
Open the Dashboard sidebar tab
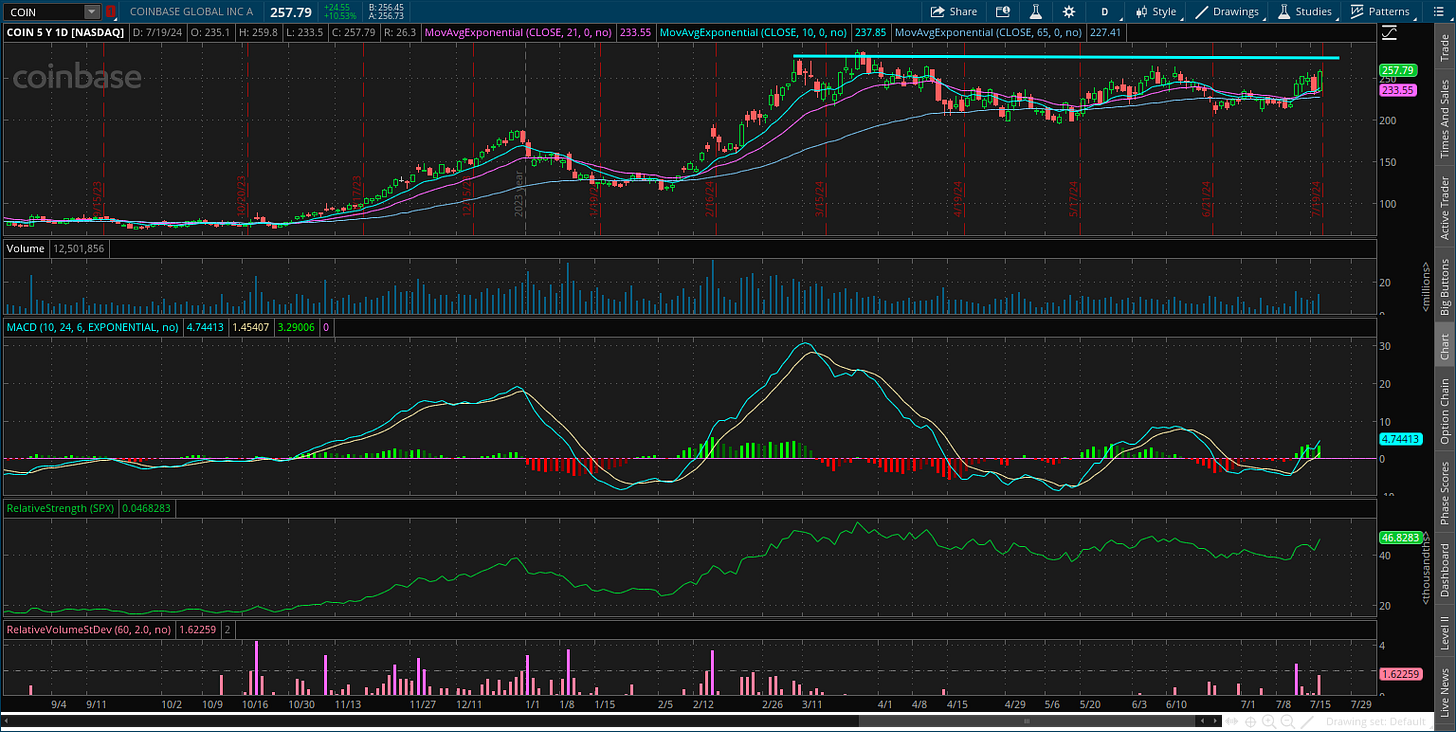click(1444, 570)
